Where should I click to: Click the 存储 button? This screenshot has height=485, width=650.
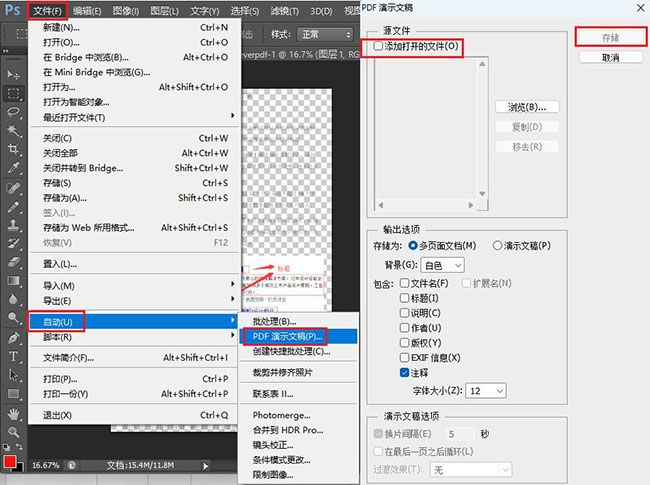coord(611,38)
